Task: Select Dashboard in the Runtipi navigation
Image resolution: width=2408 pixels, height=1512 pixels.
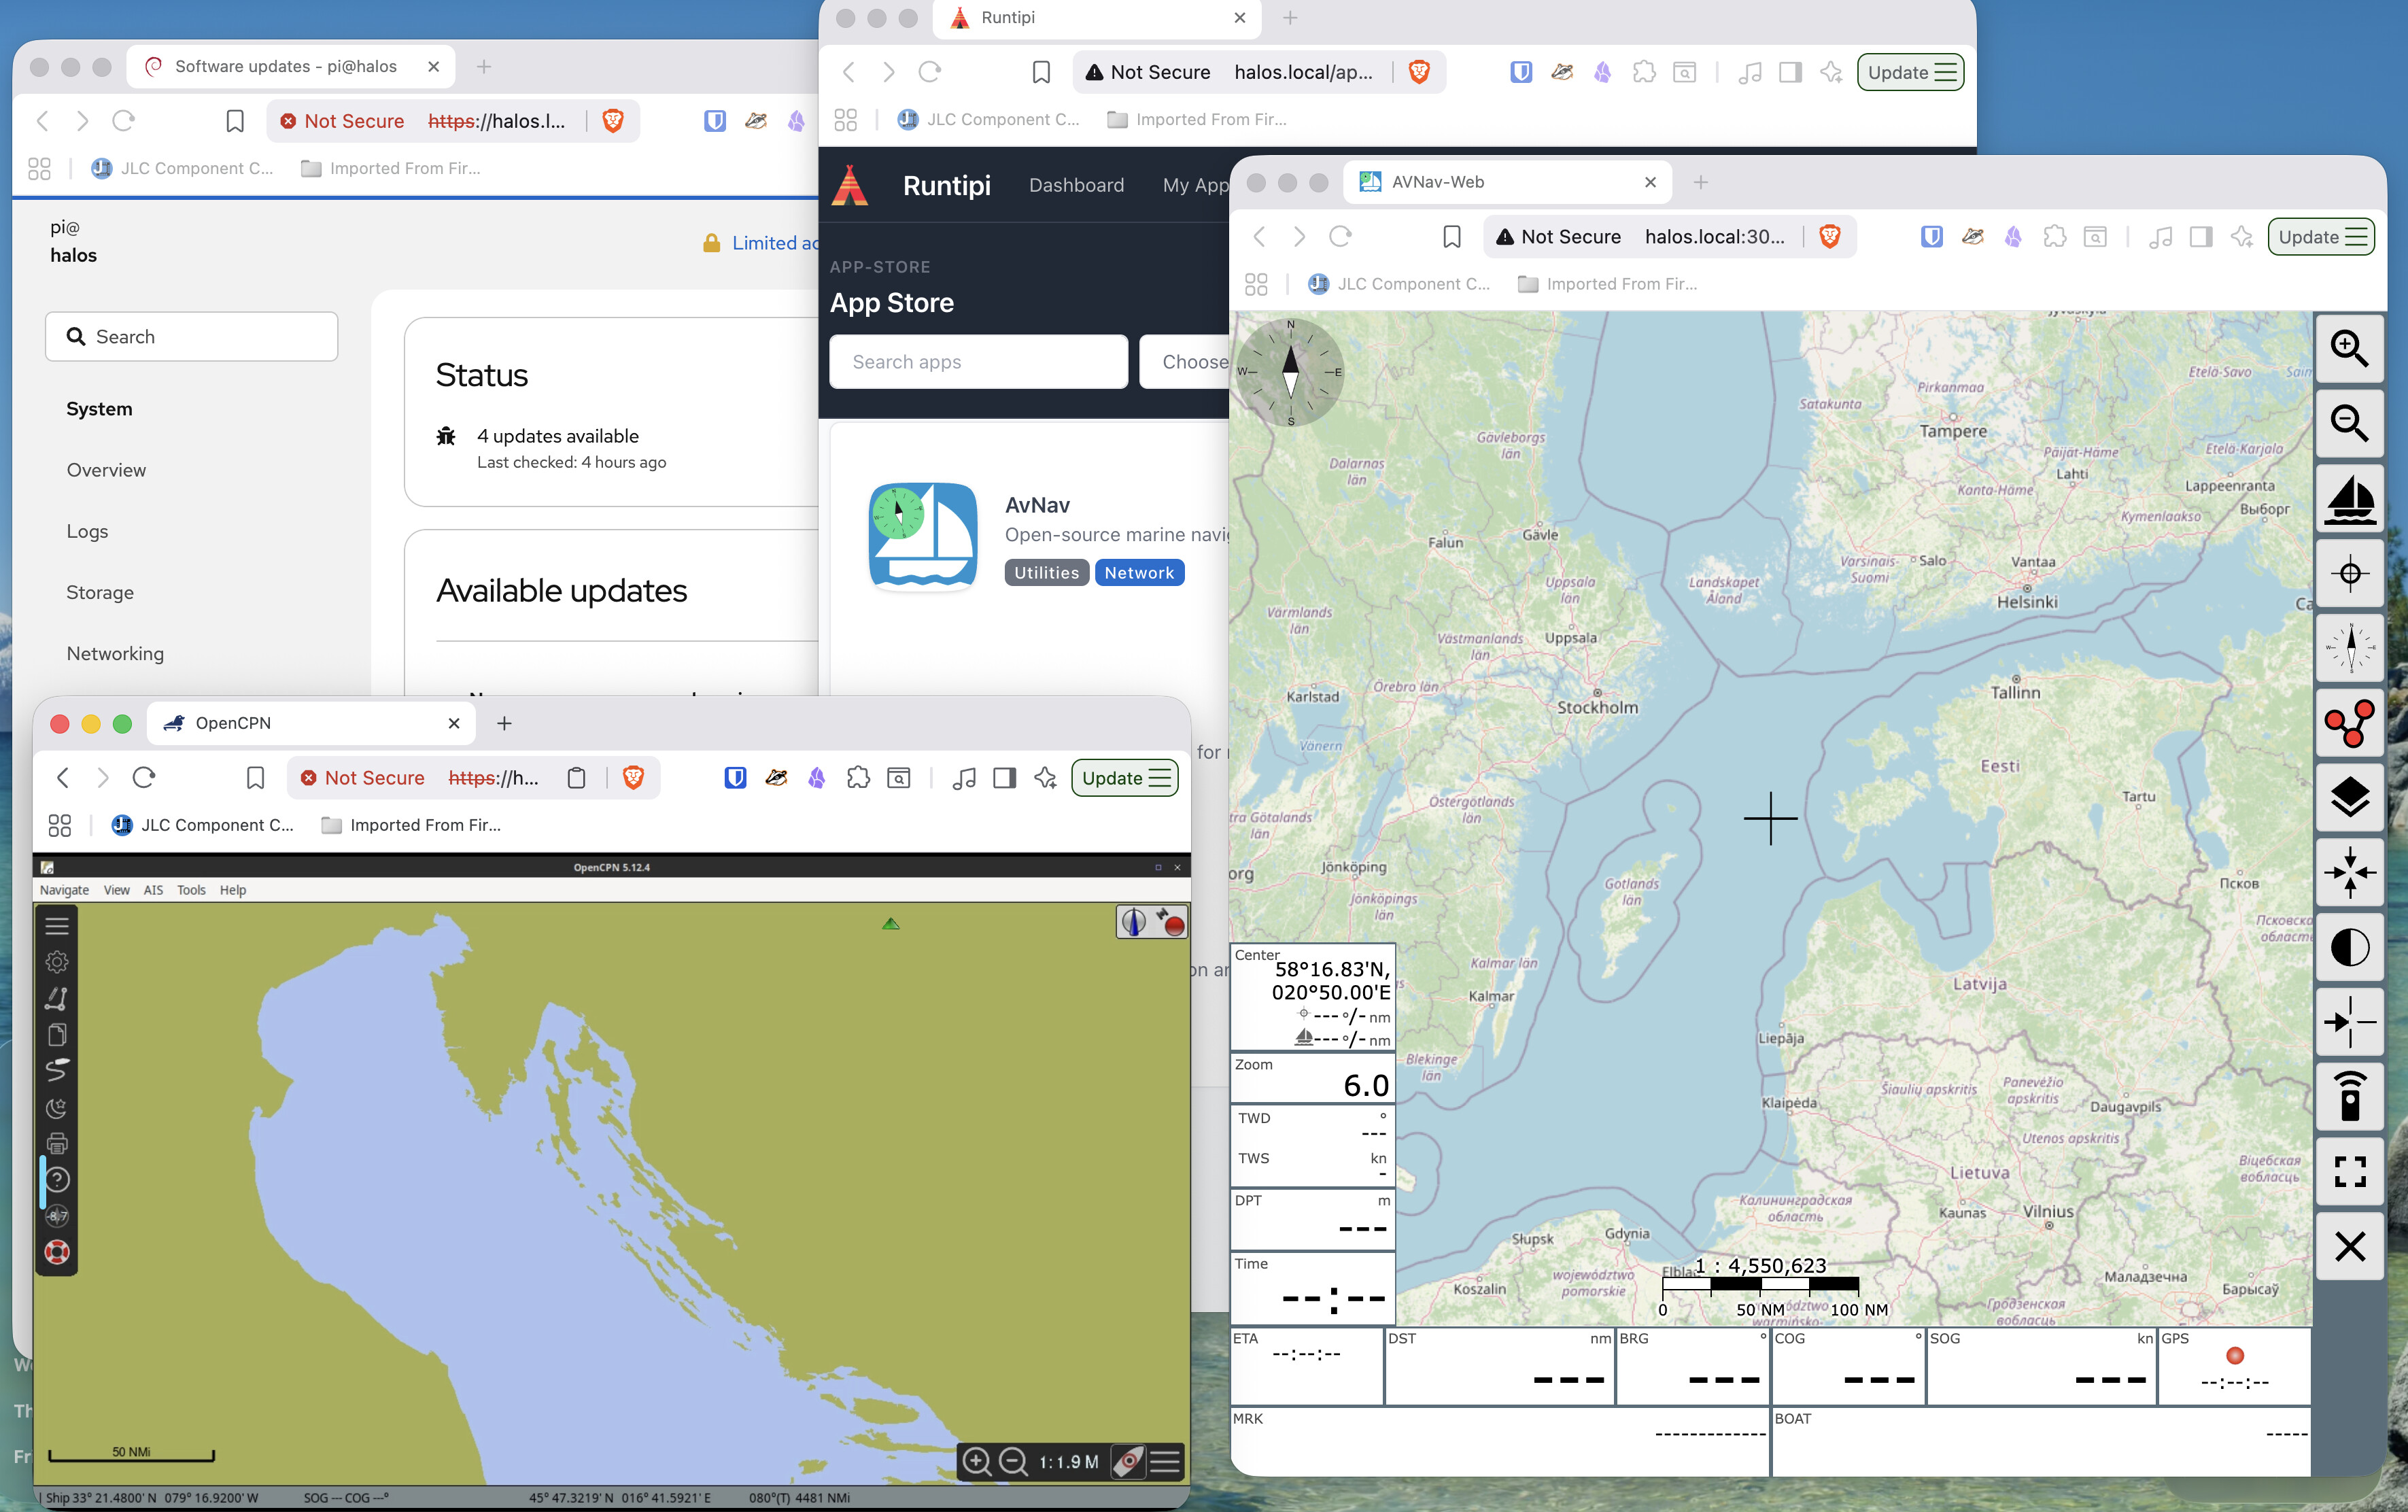Action: coord(1076,185)
